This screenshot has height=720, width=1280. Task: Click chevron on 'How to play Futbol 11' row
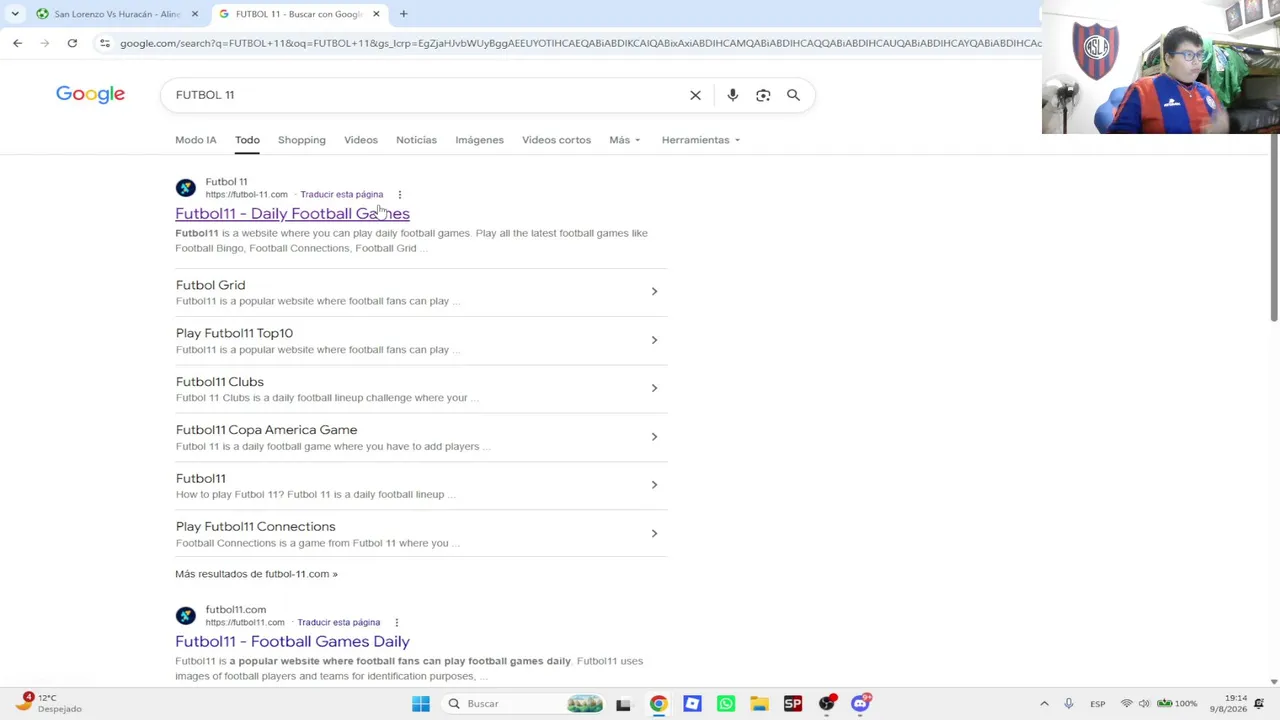[x=654, y=485]
